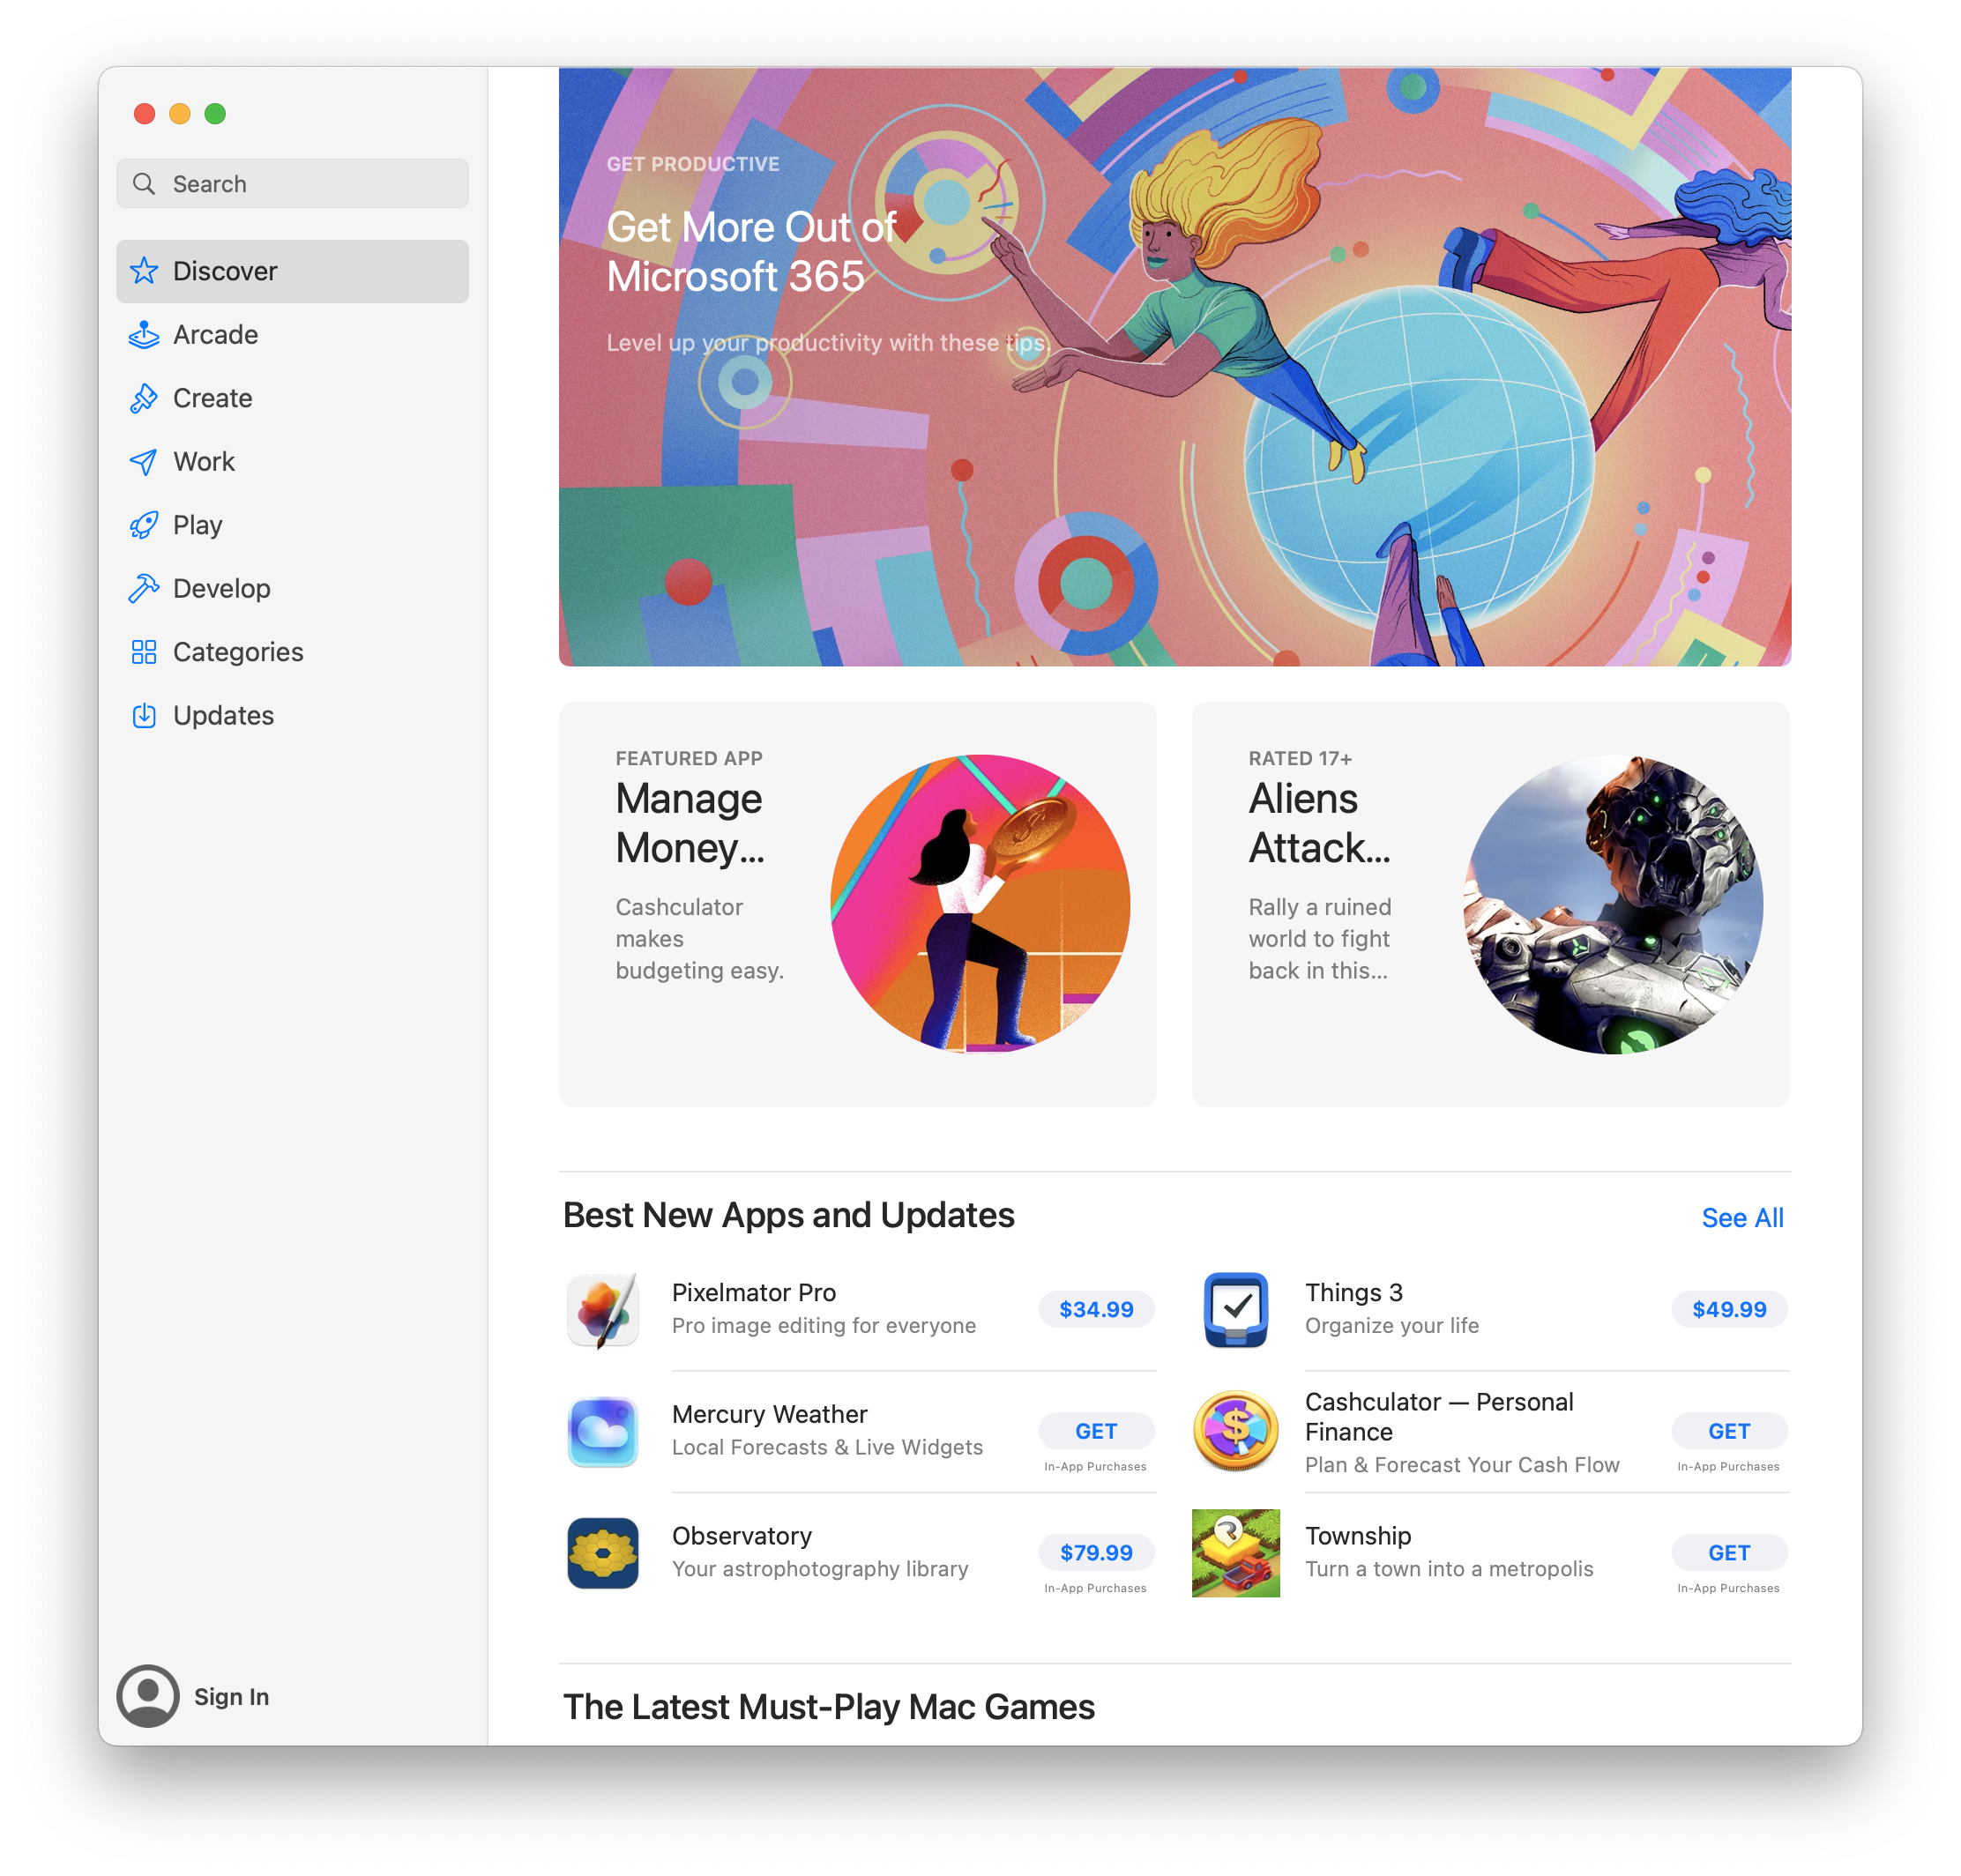Click the Sign In avatar icon
Image resolution: width=1961 pixels, height=1876 pixels.
click(x=148, y=1696)
